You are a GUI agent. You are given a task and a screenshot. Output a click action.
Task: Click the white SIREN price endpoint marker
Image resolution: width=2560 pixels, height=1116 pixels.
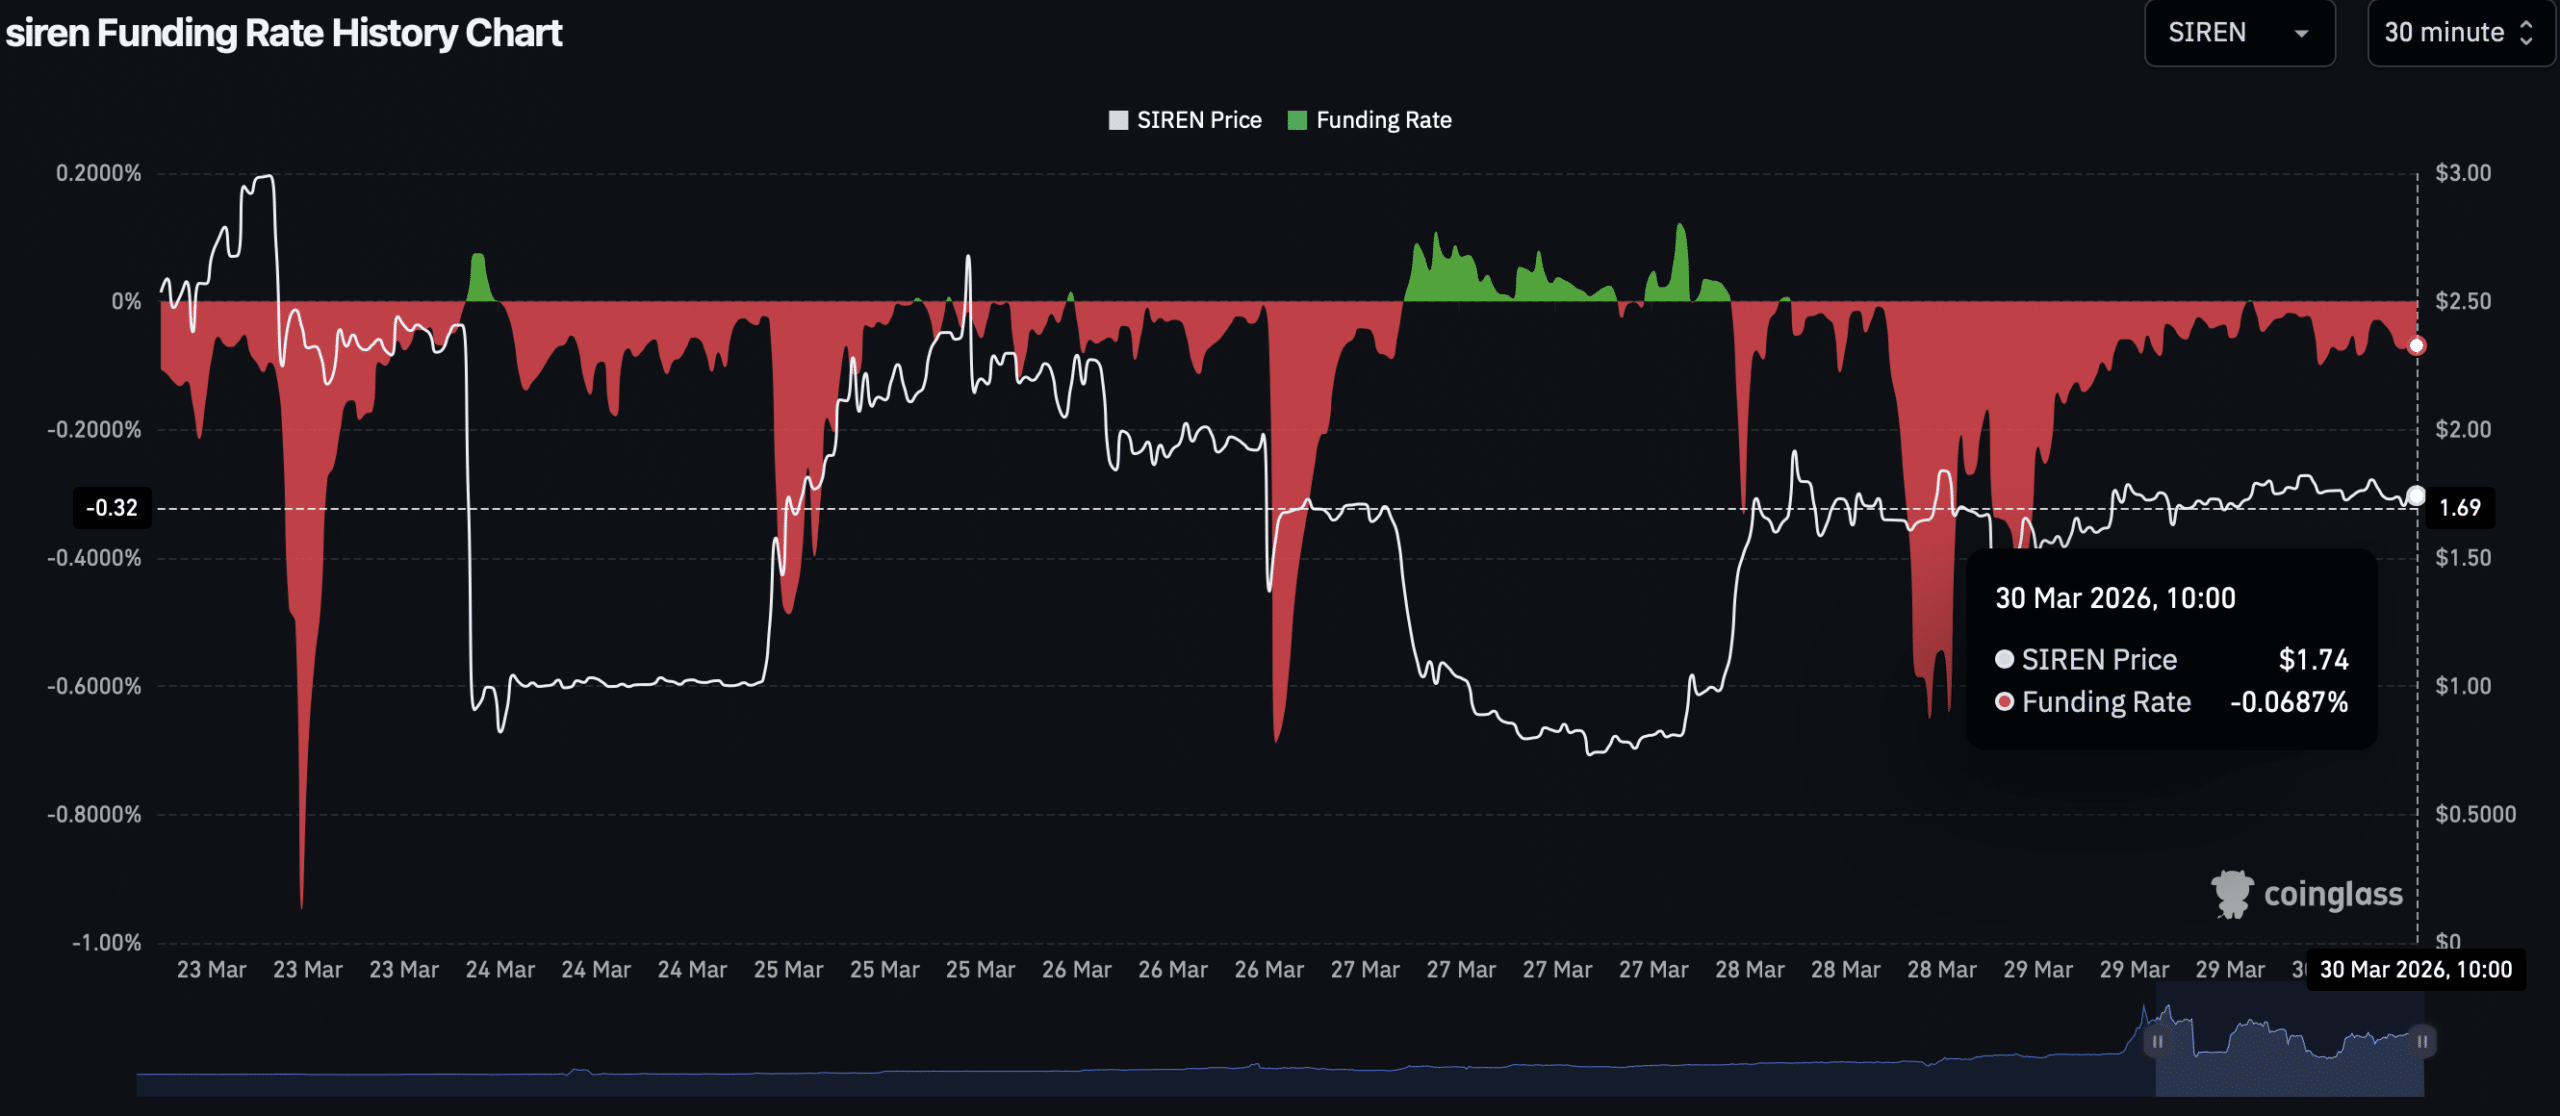(x=2416, y=495)
